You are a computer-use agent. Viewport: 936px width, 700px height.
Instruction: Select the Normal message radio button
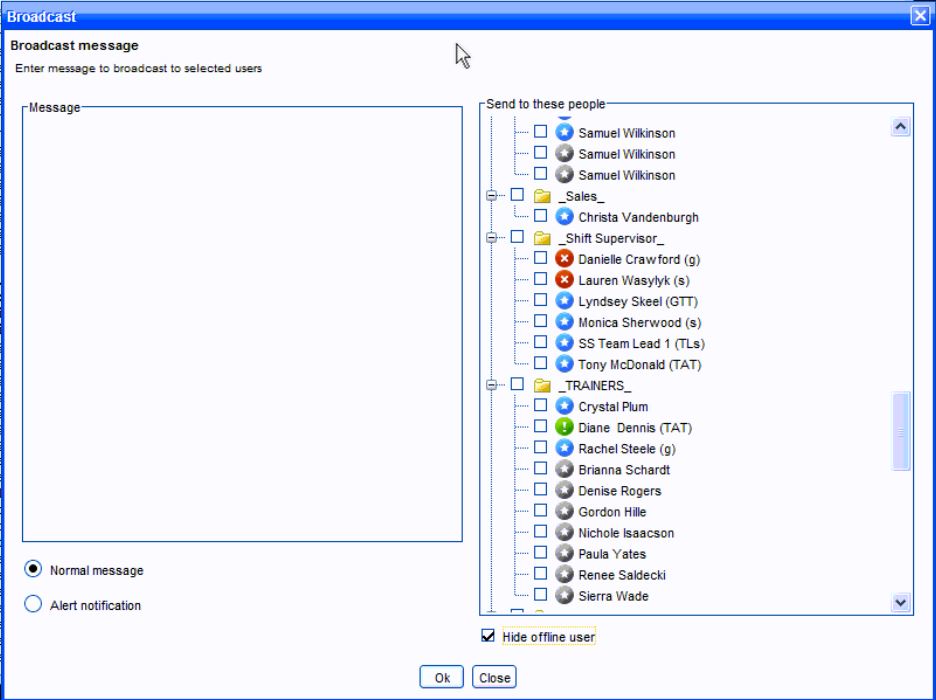[33, 569]
